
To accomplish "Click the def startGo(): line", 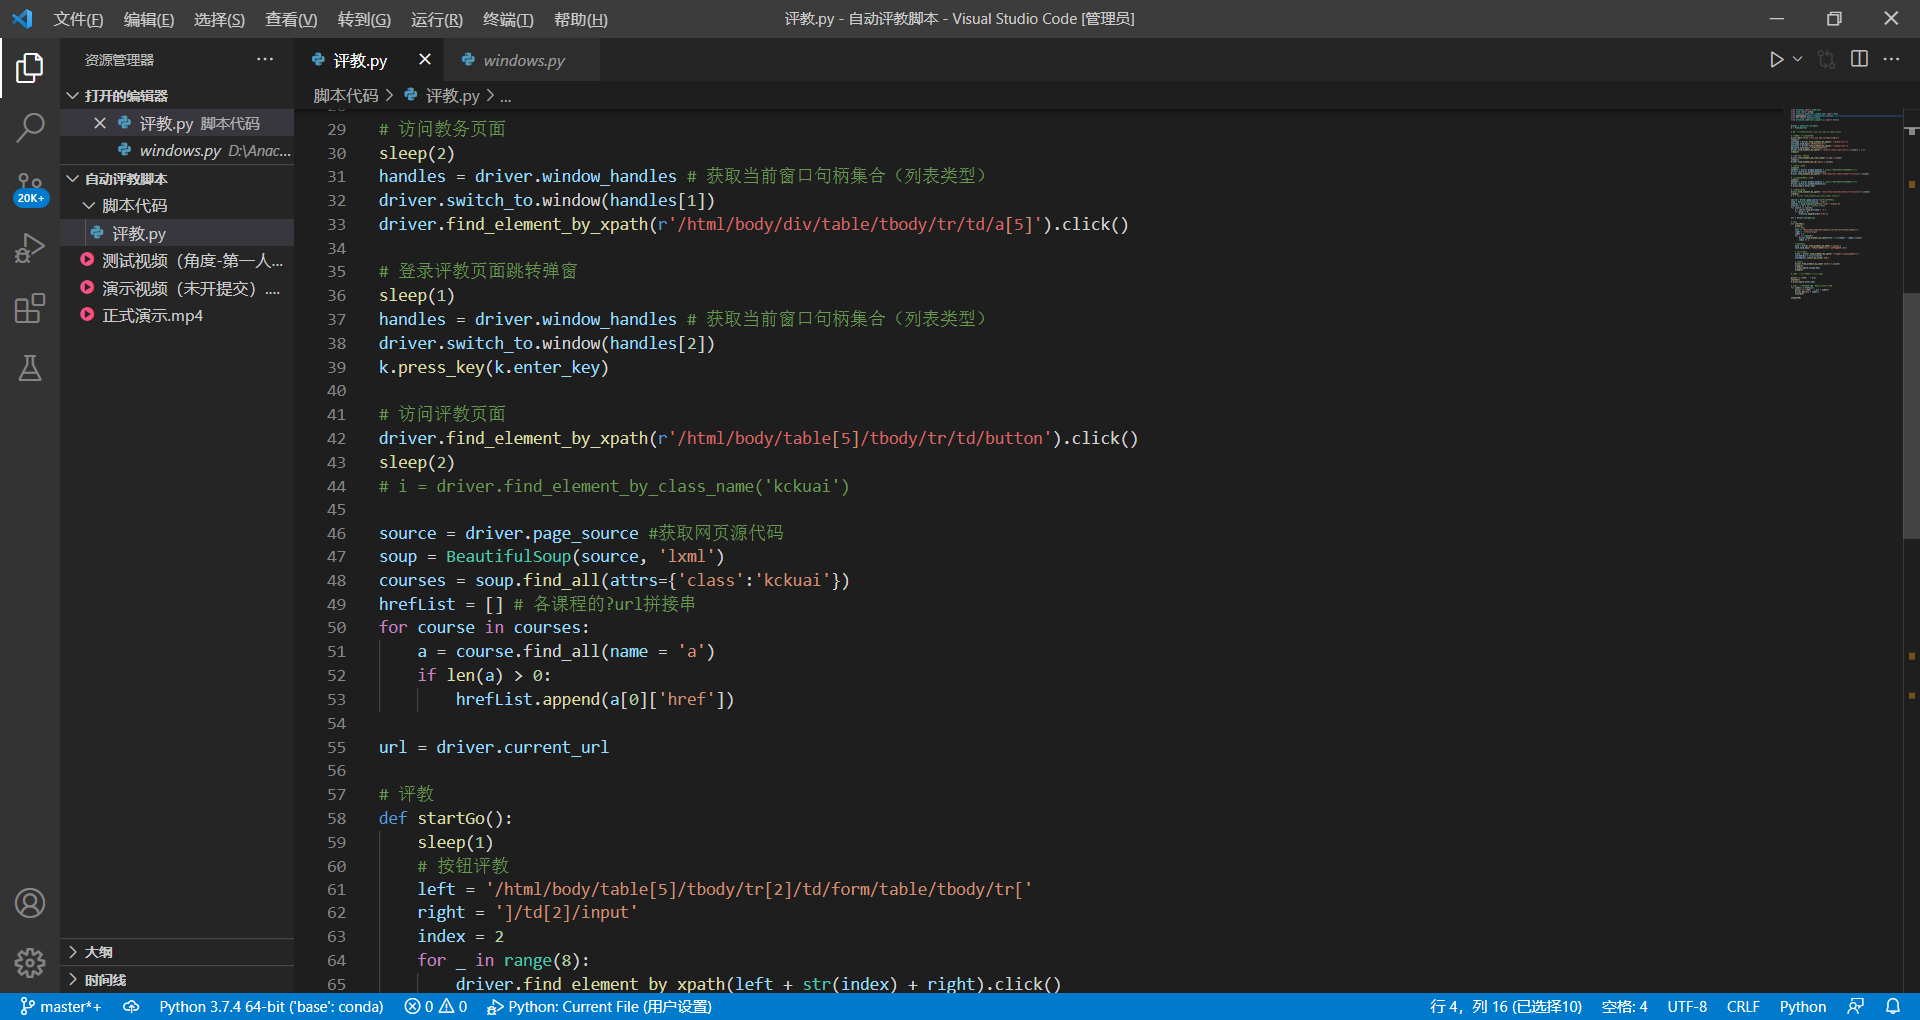I will tap(445, 818).
